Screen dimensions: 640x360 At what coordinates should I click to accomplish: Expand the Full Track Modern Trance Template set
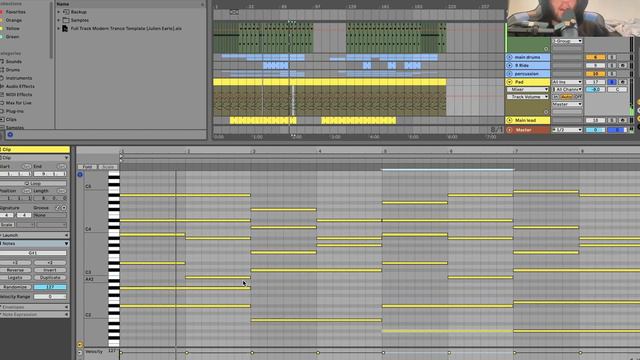pos(58,29)
